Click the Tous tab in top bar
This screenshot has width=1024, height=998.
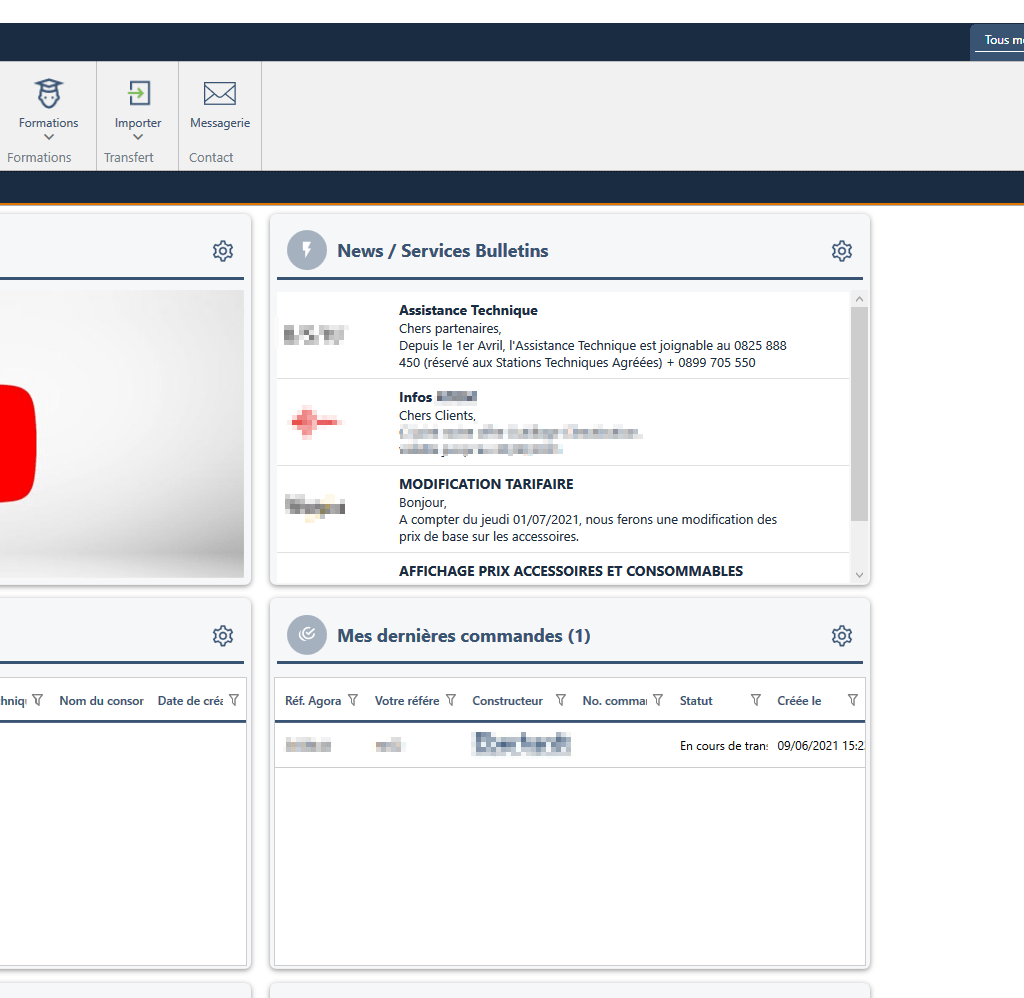[x=1002, y=41]
